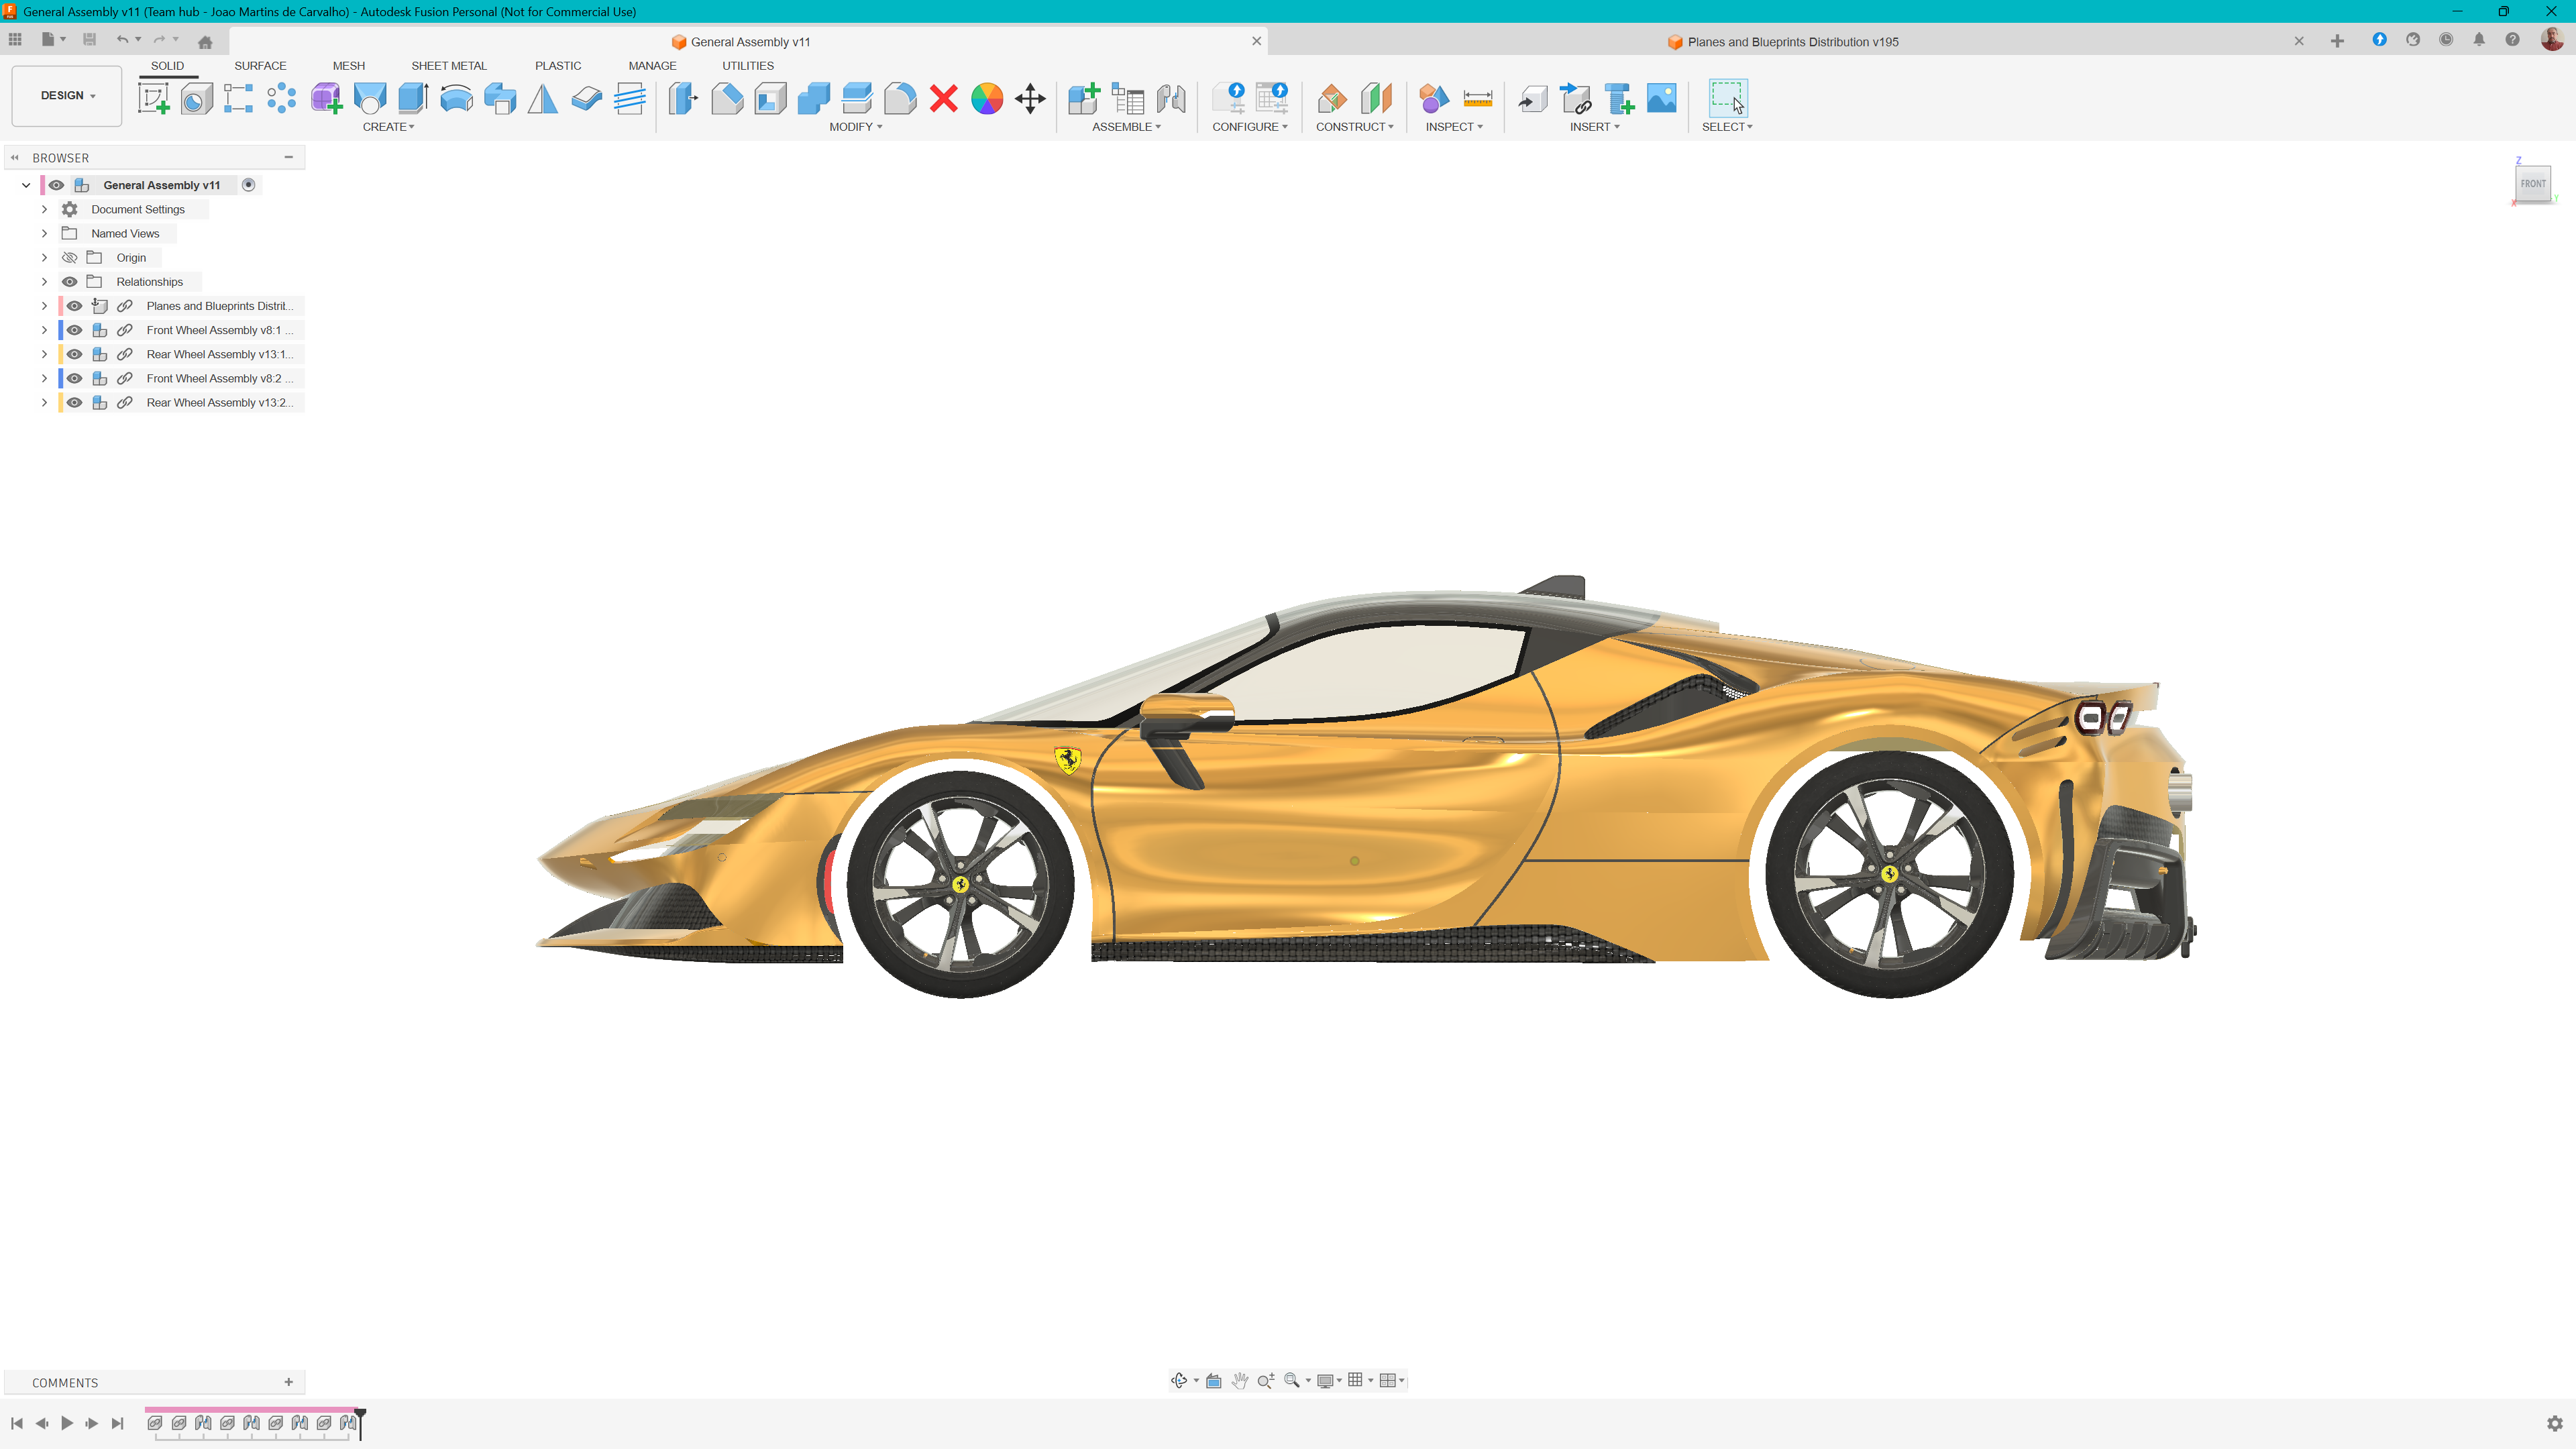This screenshot has height=1449, width=2576.
Task: Expand the Named Views folder
Action: (44, 234)
